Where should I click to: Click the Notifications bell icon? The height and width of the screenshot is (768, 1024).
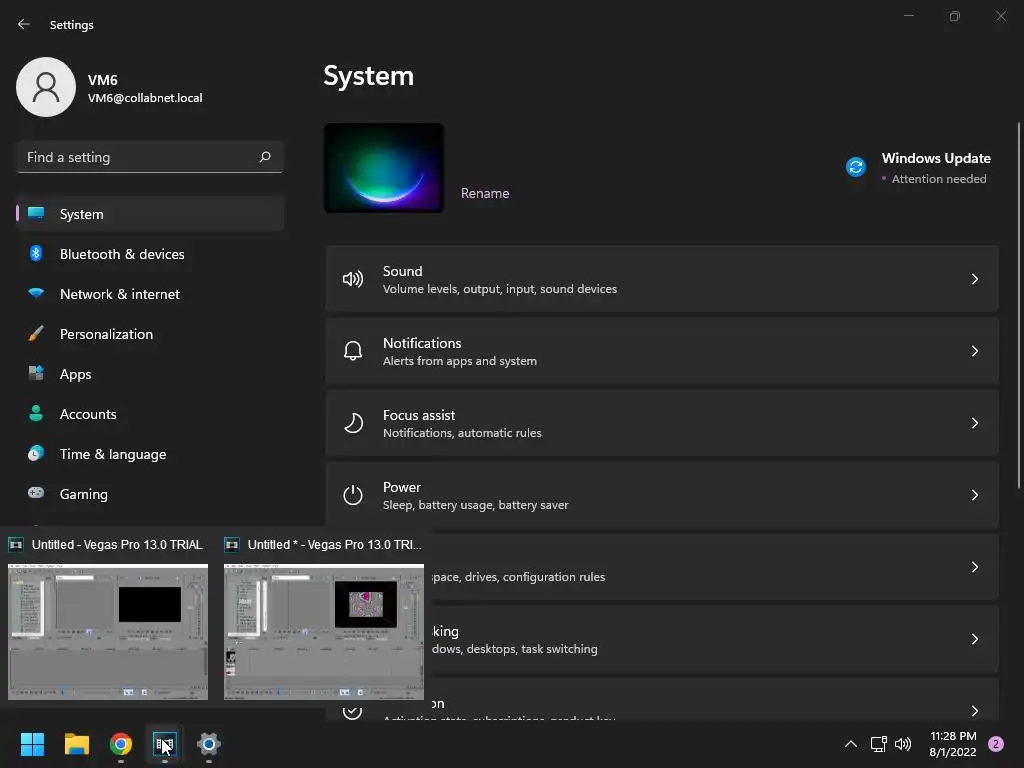[x=353, y=351]
